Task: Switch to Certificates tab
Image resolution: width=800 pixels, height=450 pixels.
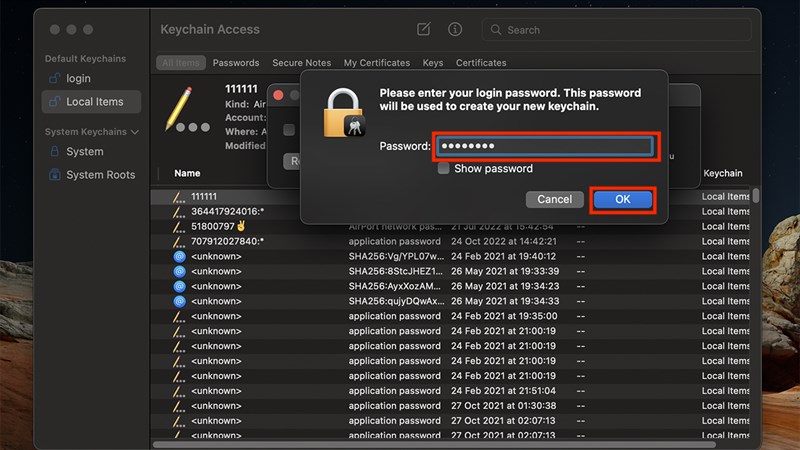Action: [481, 63]
